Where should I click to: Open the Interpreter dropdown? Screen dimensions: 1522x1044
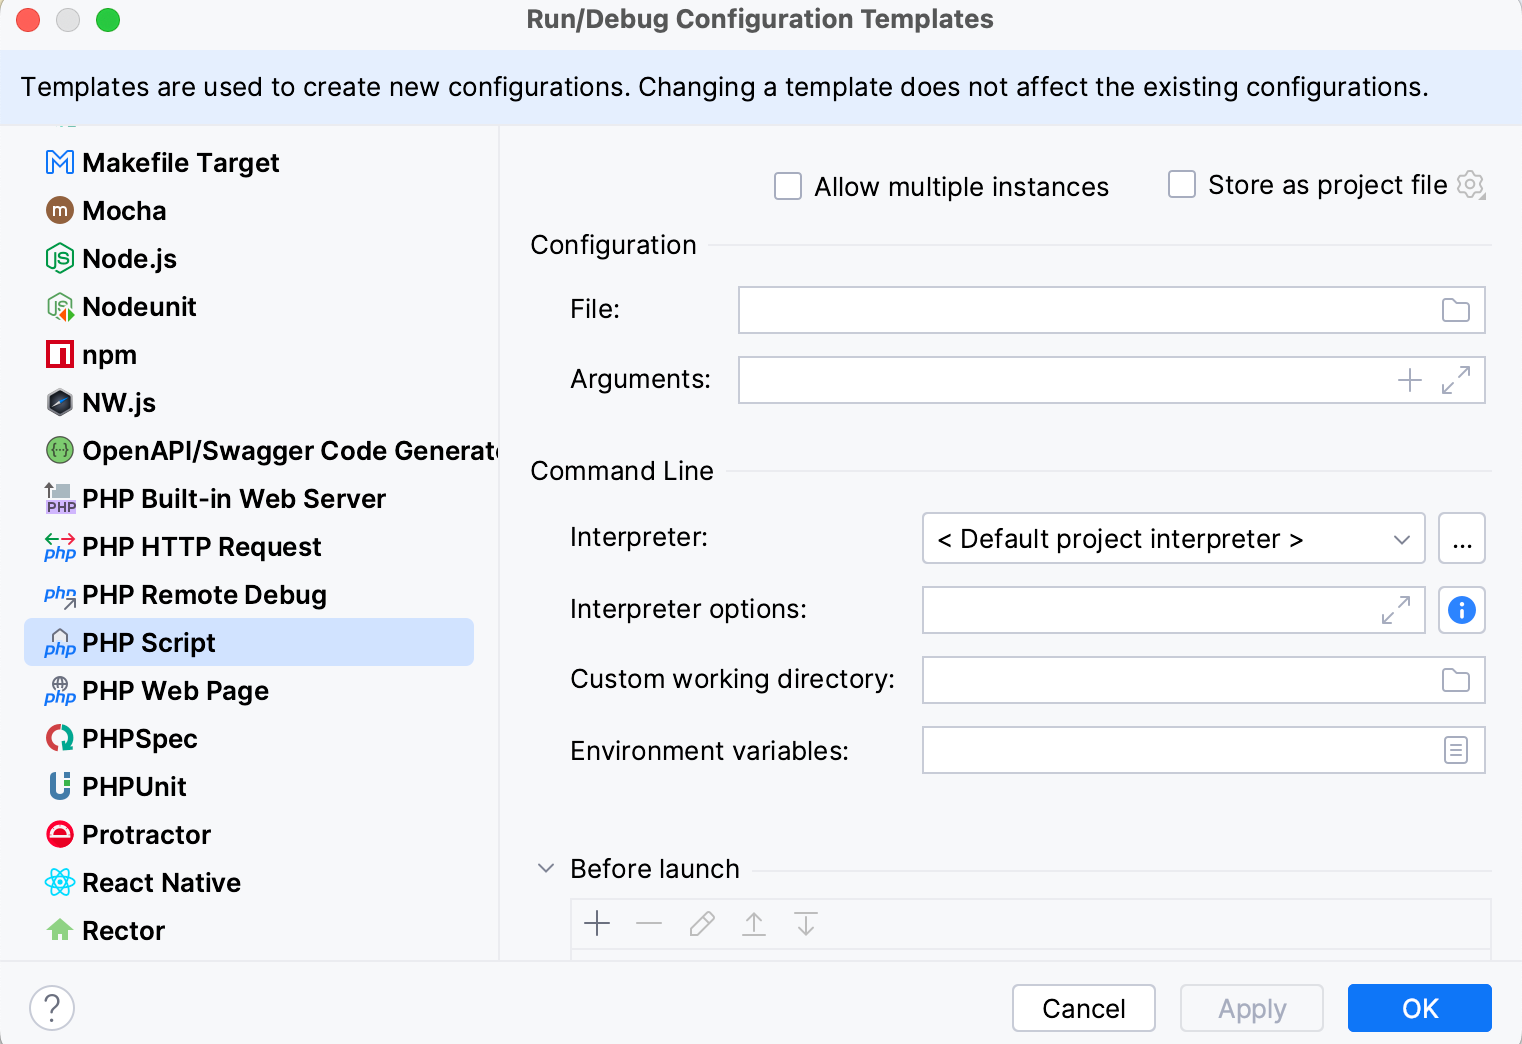point(1173,538)
